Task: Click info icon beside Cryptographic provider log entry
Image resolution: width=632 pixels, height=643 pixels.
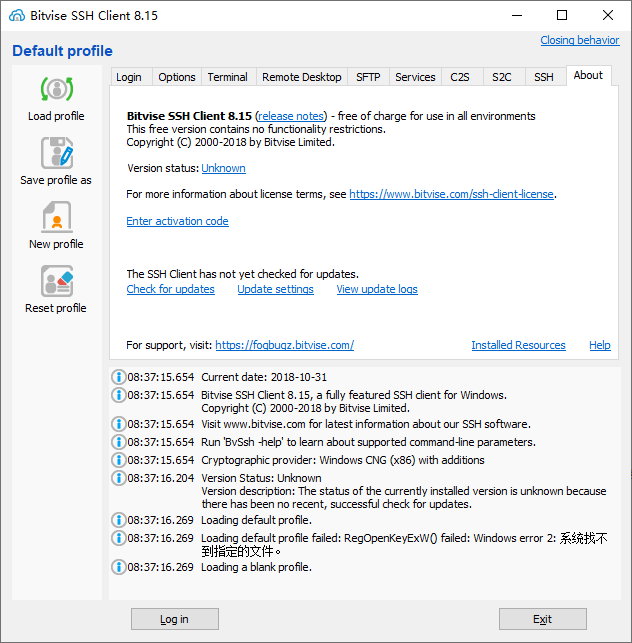Action: (119, 460)
